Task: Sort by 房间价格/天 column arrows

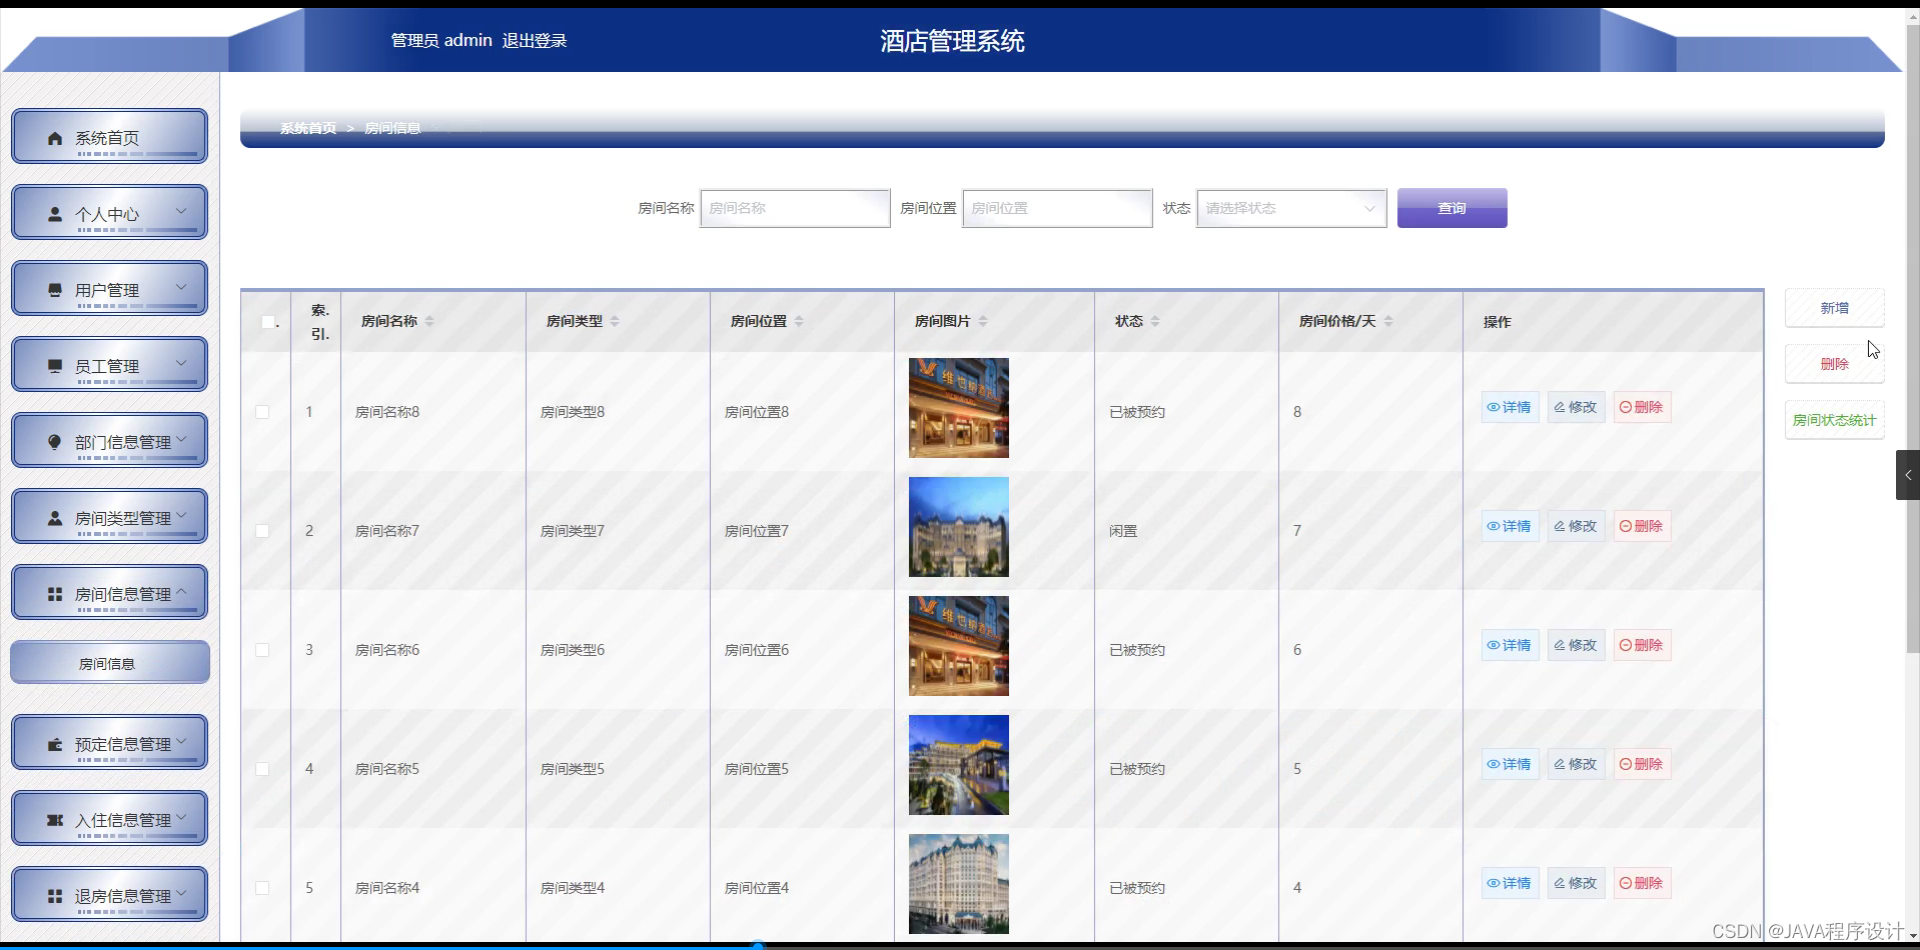Action: (1388, 321)
